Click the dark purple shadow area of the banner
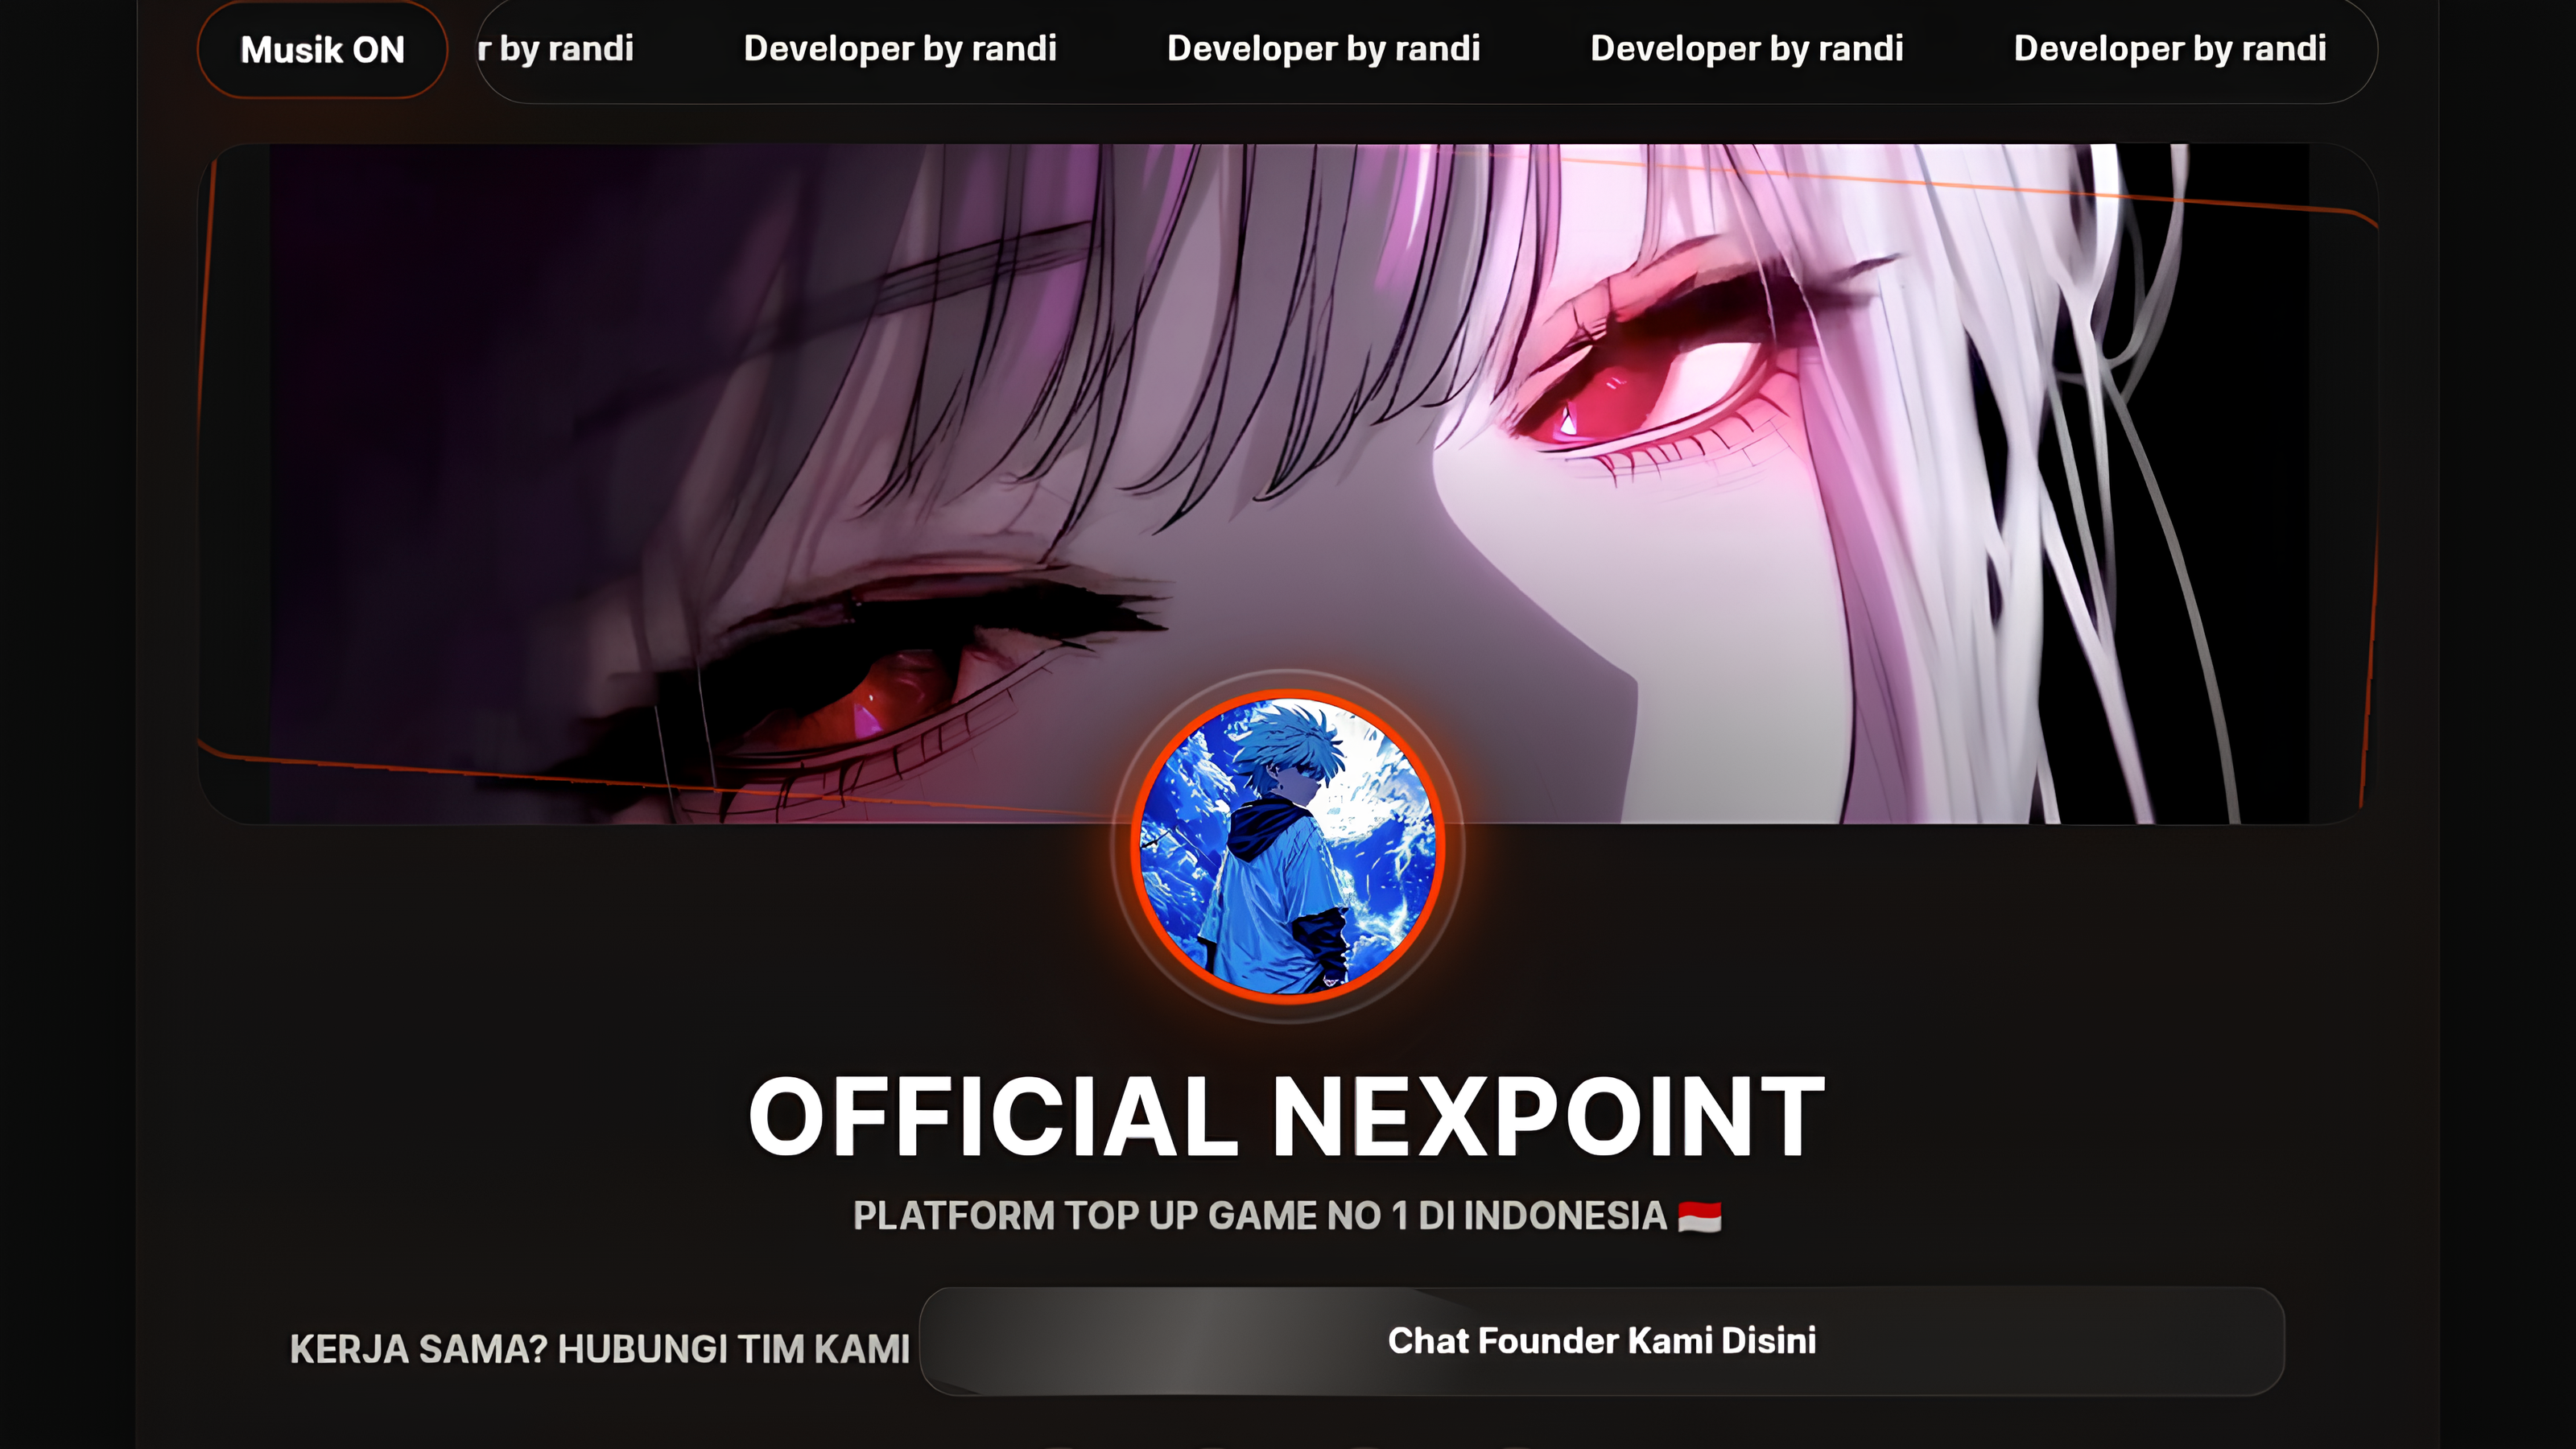This screenshot has width=2576, height=1449. click(450, 400)
